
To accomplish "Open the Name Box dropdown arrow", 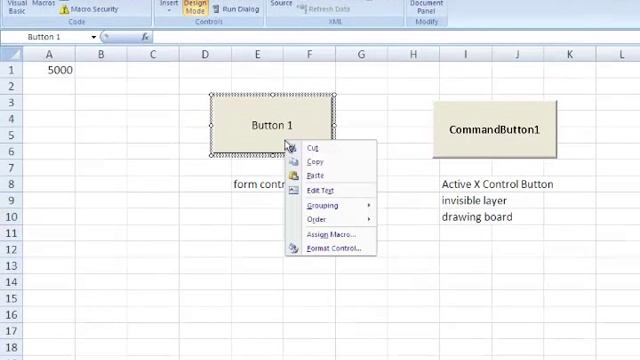I will click(93, 37).
